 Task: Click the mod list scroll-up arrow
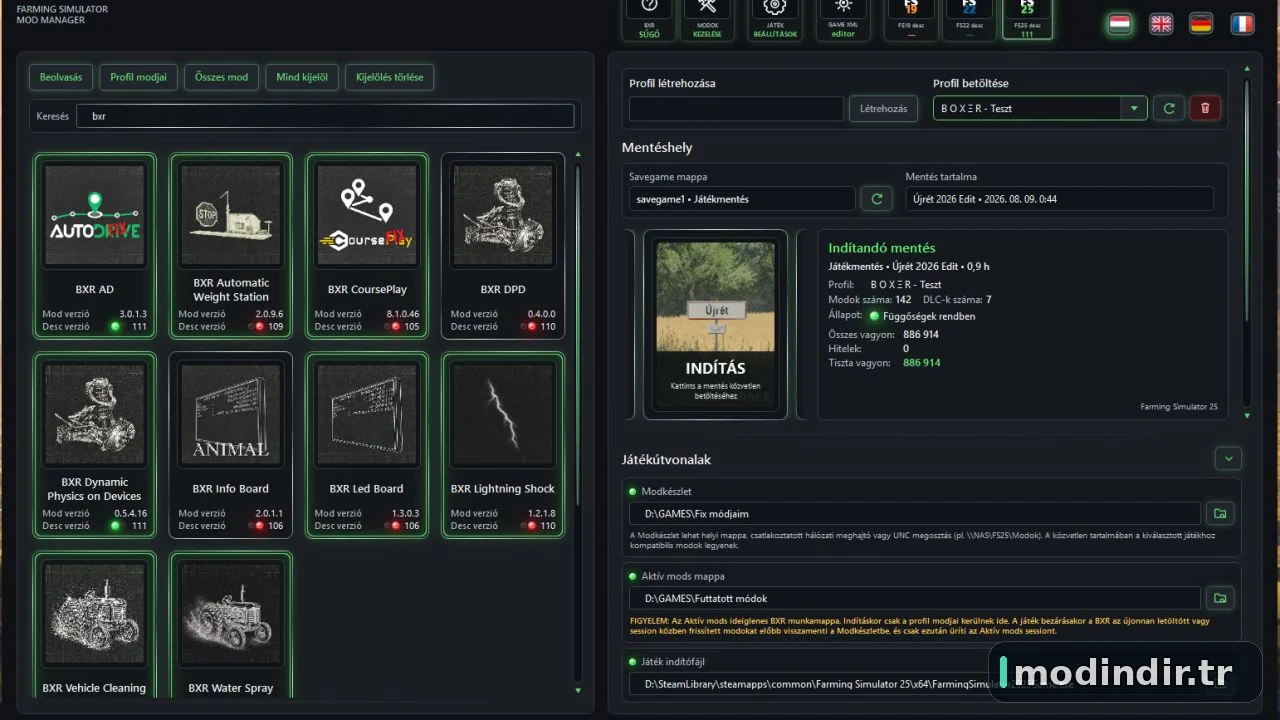(x=577, y=156)
